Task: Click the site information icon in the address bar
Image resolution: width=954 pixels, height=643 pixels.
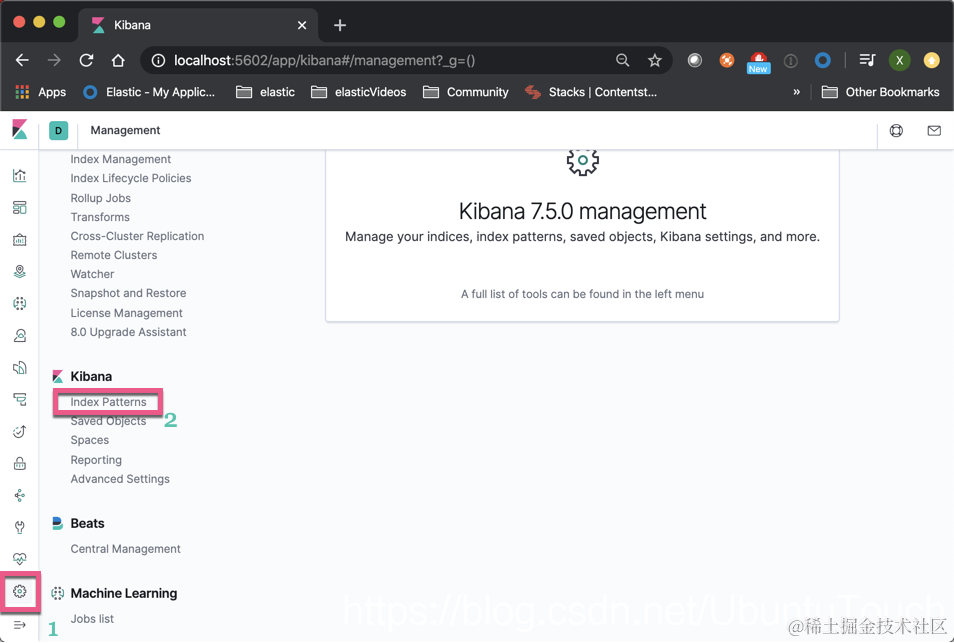Action: [158, 60]
